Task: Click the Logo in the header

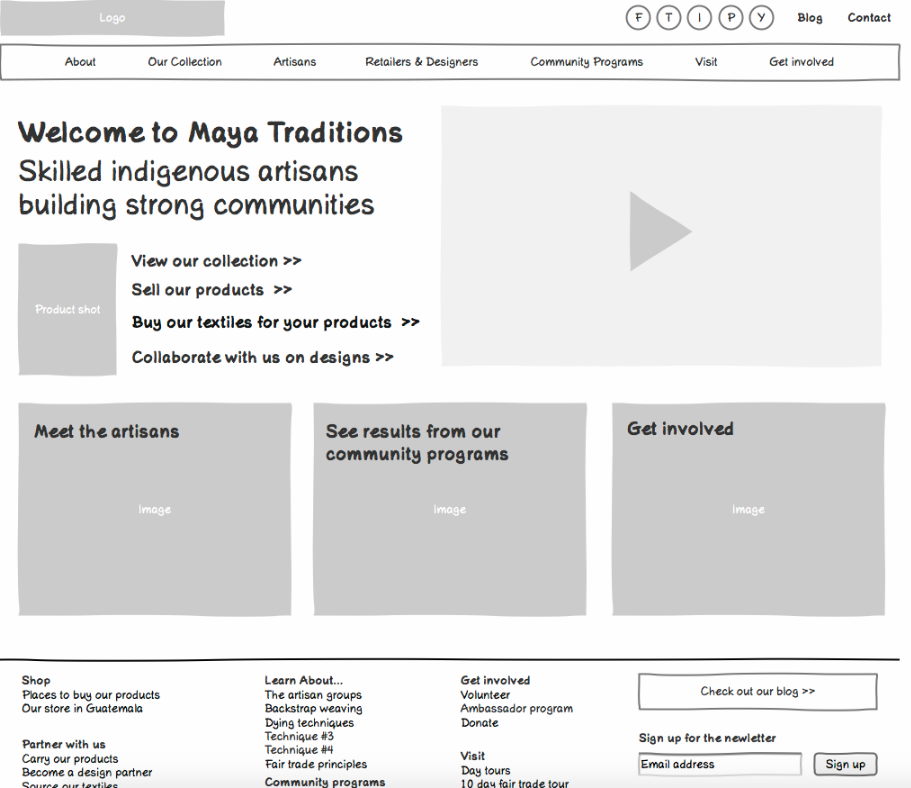Action: coord(112,17)
